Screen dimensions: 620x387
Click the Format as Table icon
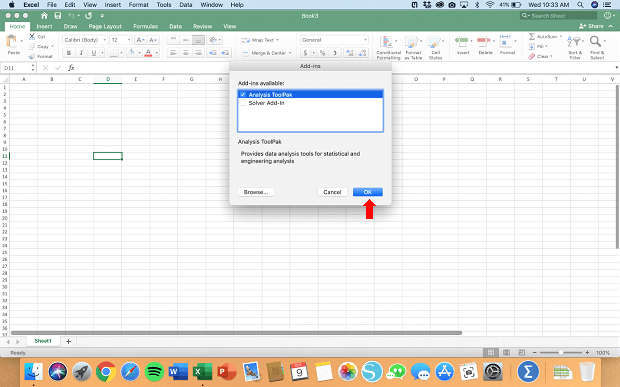(x=412, y=42)
